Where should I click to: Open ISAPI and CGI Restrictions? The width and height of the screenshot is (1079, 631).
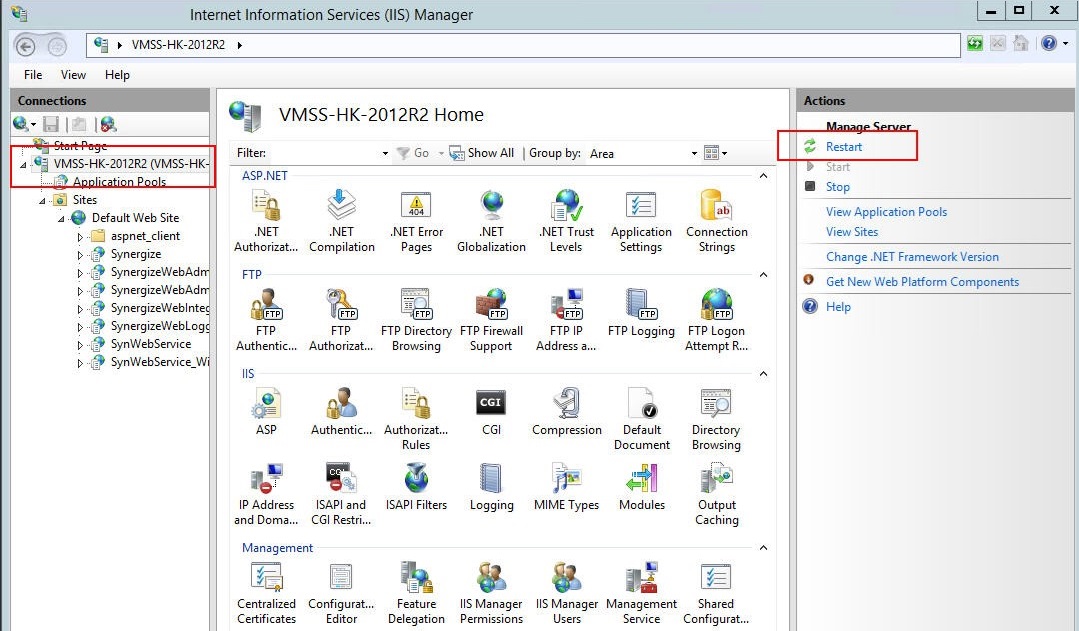341,493
